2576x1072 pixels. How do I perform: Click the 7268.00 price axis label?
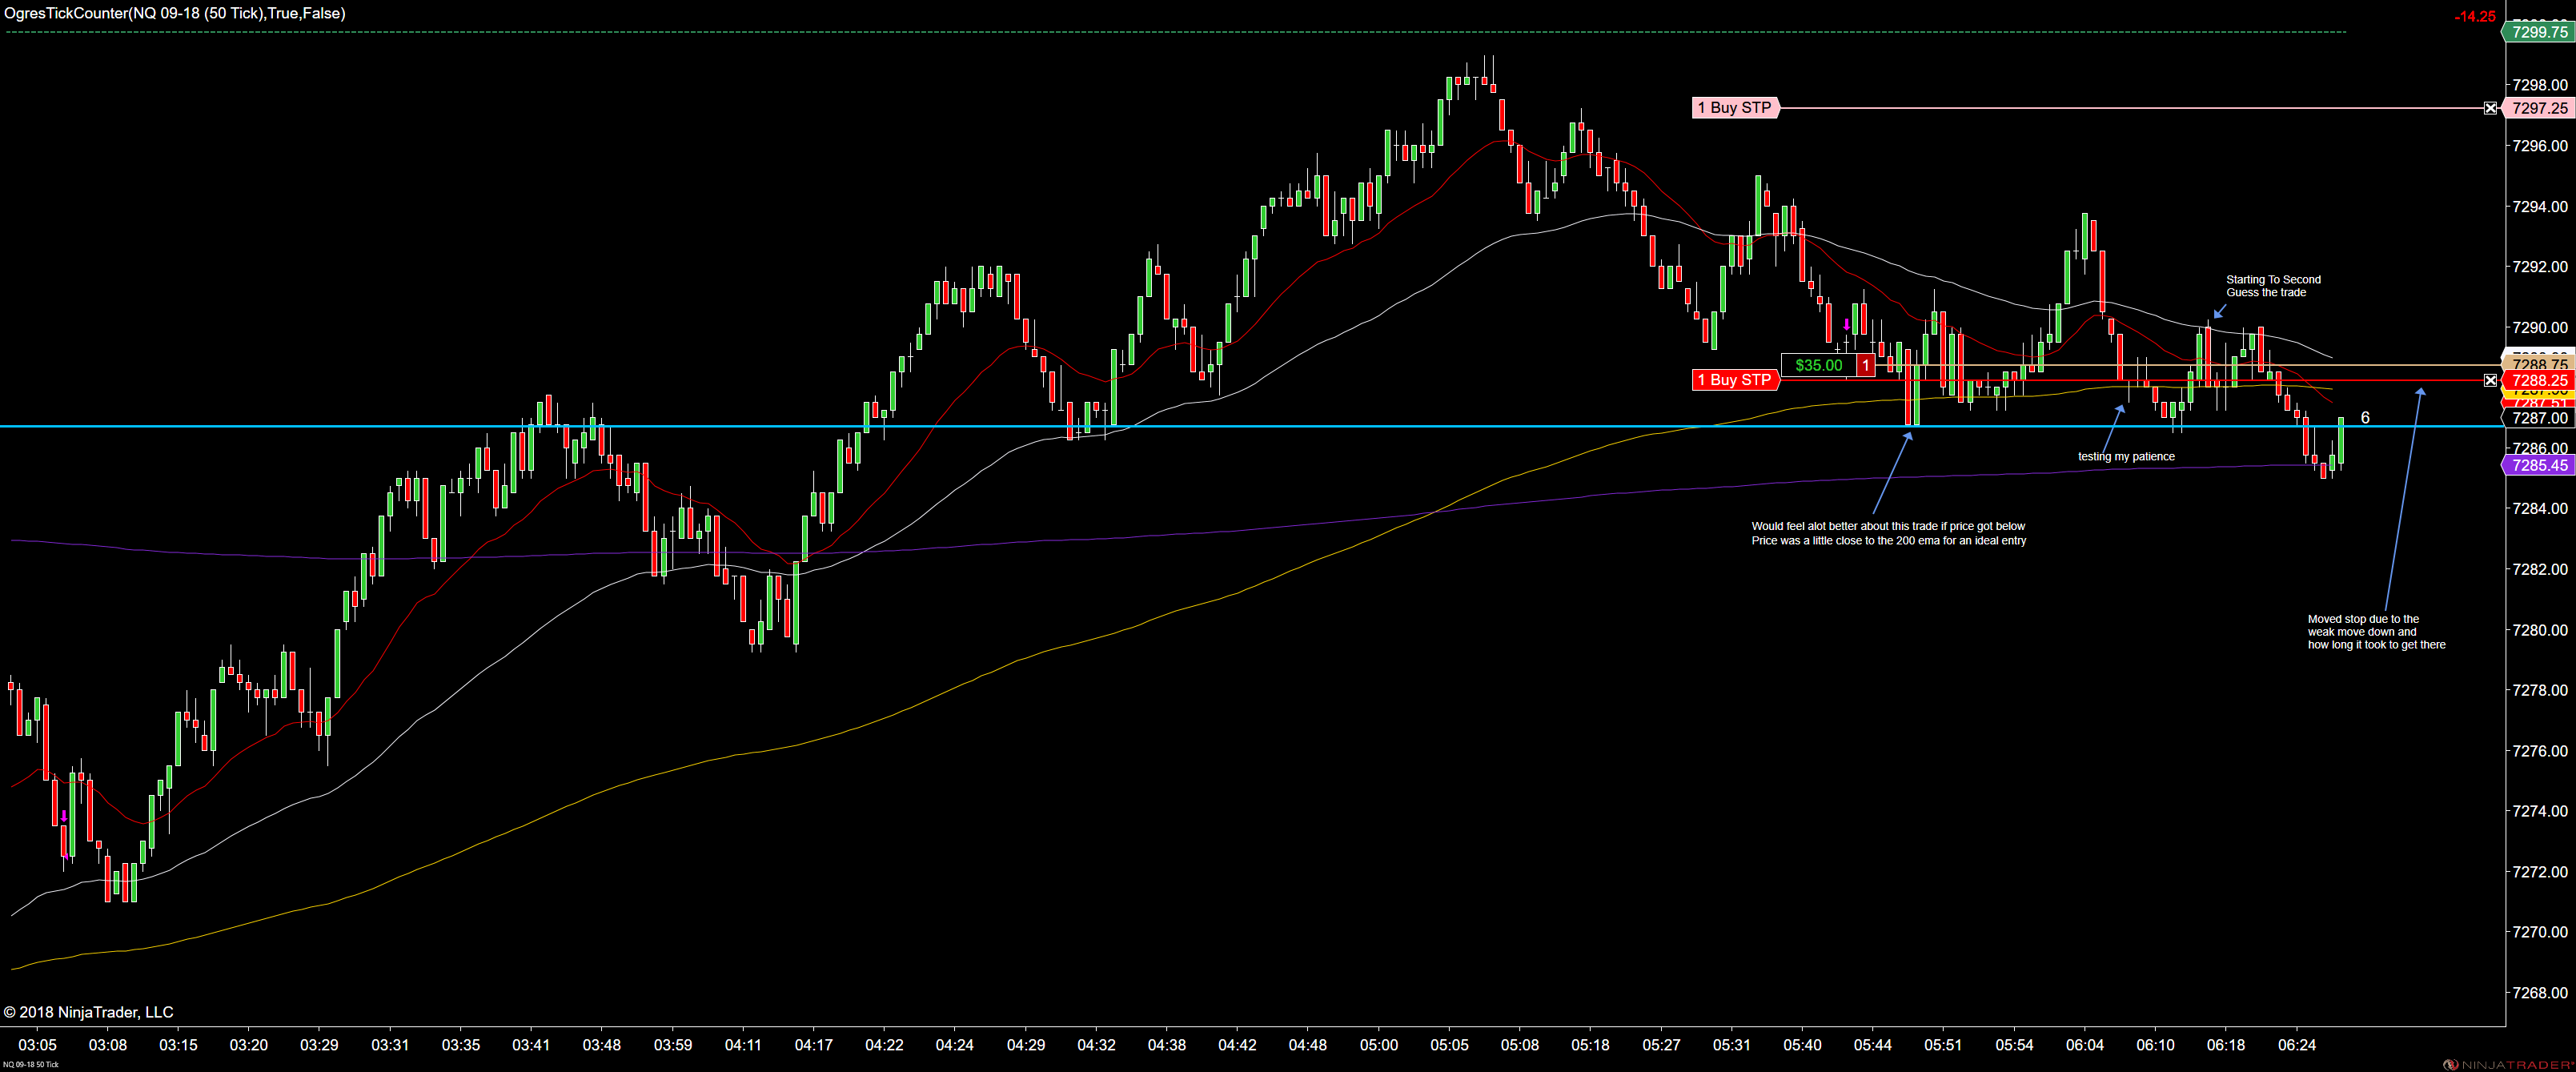2540,993
